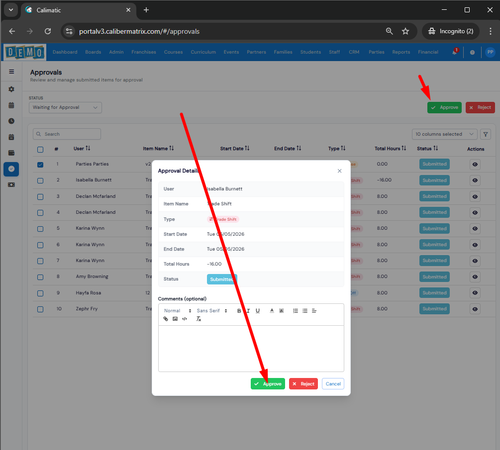Image resolution: width=500 pixels, height=450 pixels.
Task: Open the table filter funnel icon
Action: pyautogui.click(x=486, y=134)
